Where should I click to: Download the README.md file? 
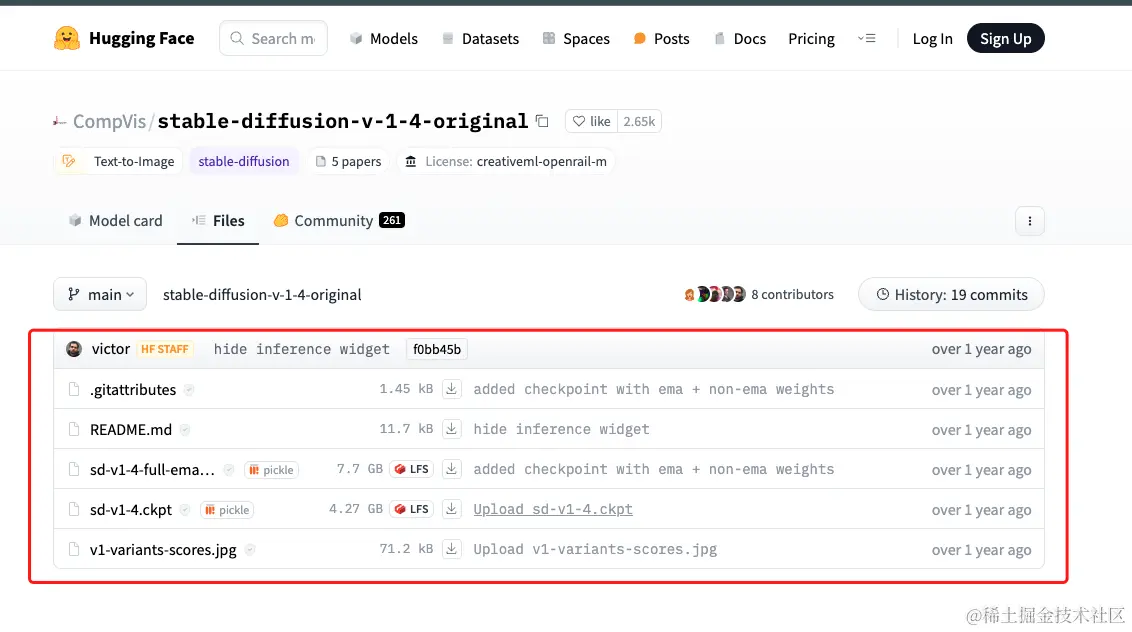pos(451,429)
